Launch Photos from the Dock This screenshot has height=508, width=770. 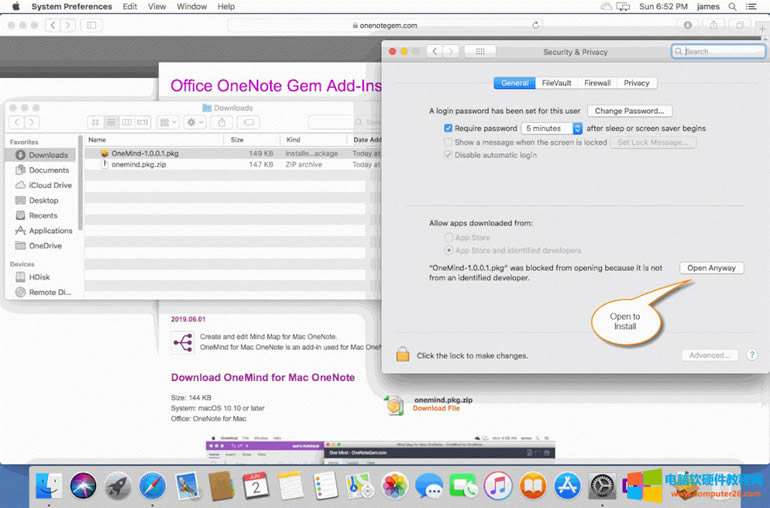point(395,486)
